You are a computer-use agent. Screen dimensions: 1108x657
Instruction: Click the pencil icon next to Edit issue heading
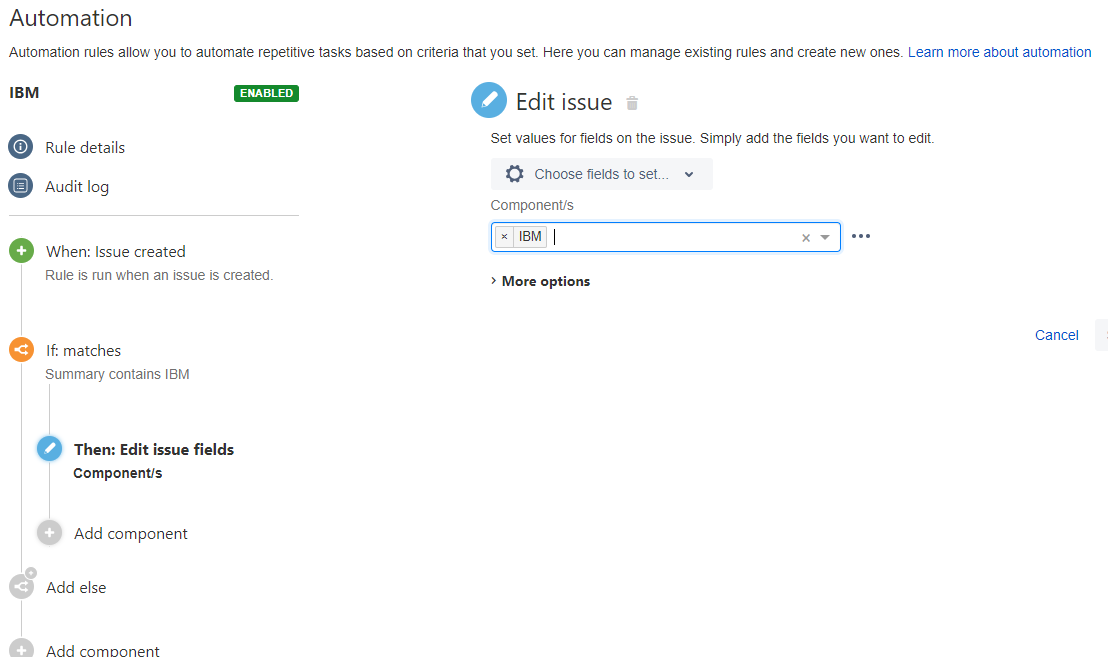(489, 100)
